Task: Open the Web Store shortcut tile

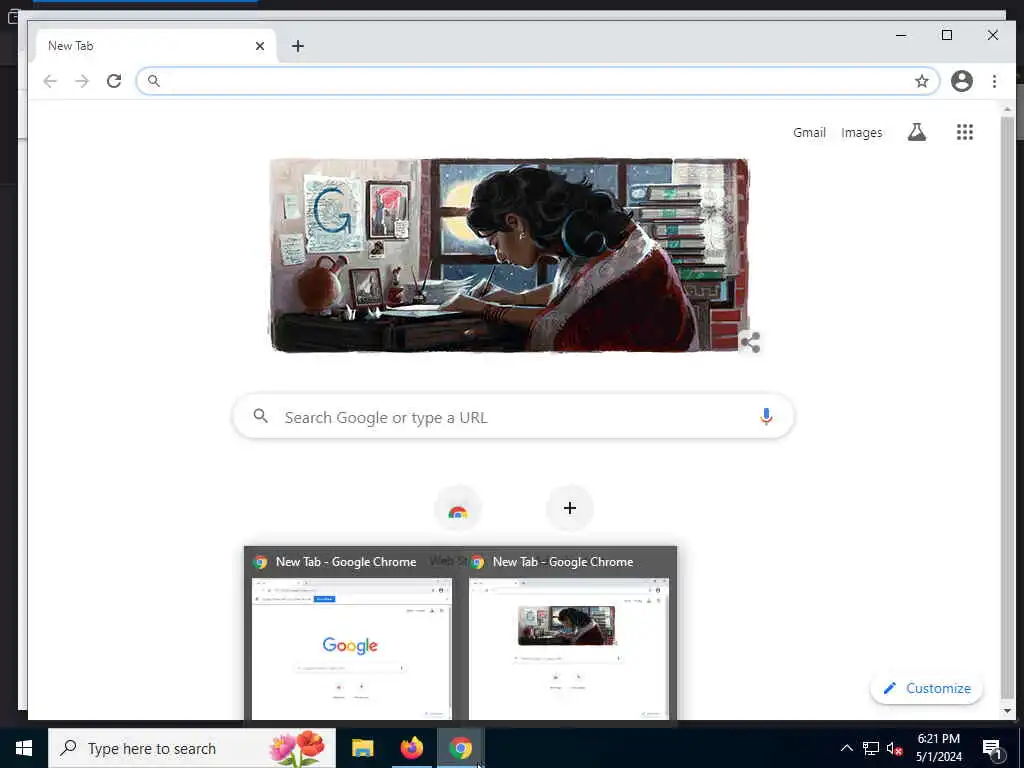Action: click(458, 509)
